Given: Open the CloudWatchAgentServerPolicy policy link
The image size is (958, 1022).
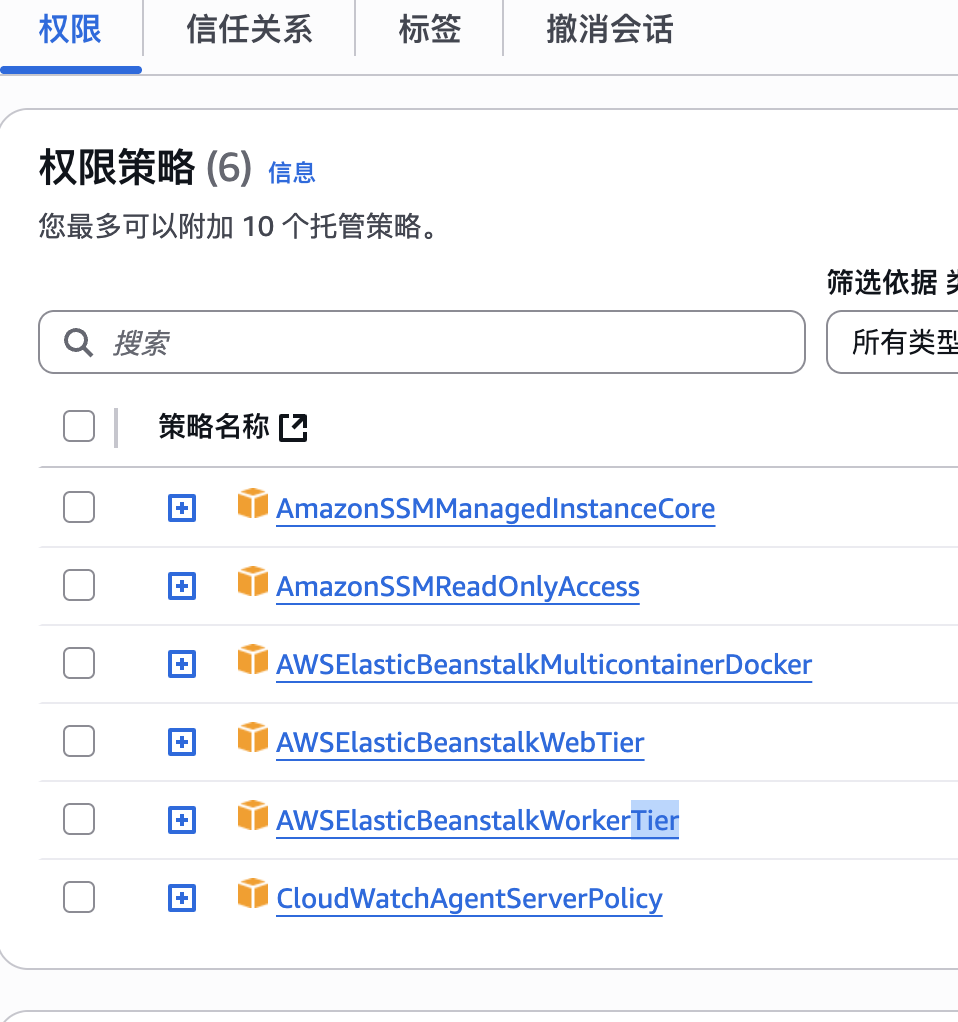Looking at the screenshot, I should click(x=469, y=899).
